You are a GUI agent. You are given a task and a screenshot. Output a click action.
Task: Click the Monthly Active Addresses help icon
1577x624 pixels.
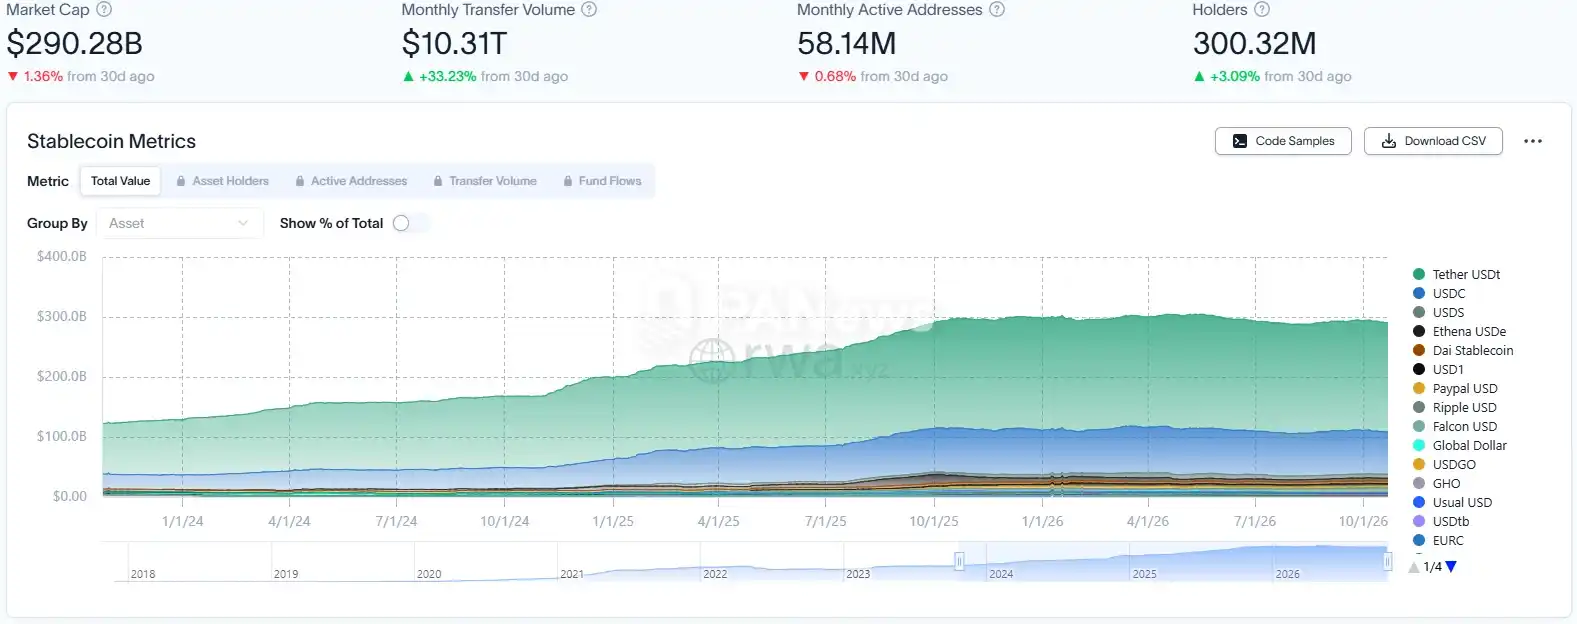pyautogui.click(x=997, y=9)
